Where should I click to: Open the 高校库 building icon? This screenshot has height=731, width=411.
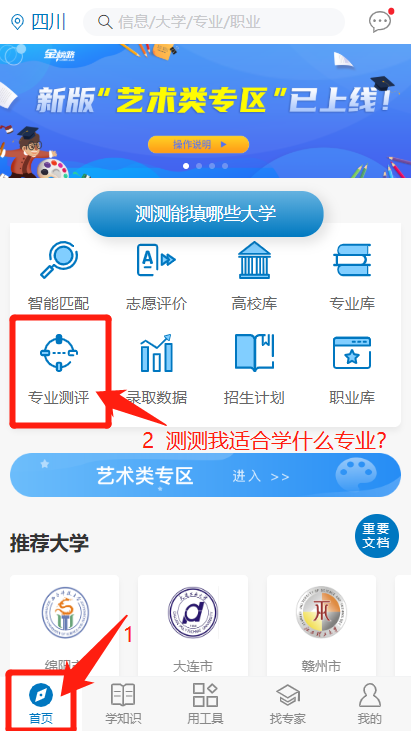(x=254, y=260)
